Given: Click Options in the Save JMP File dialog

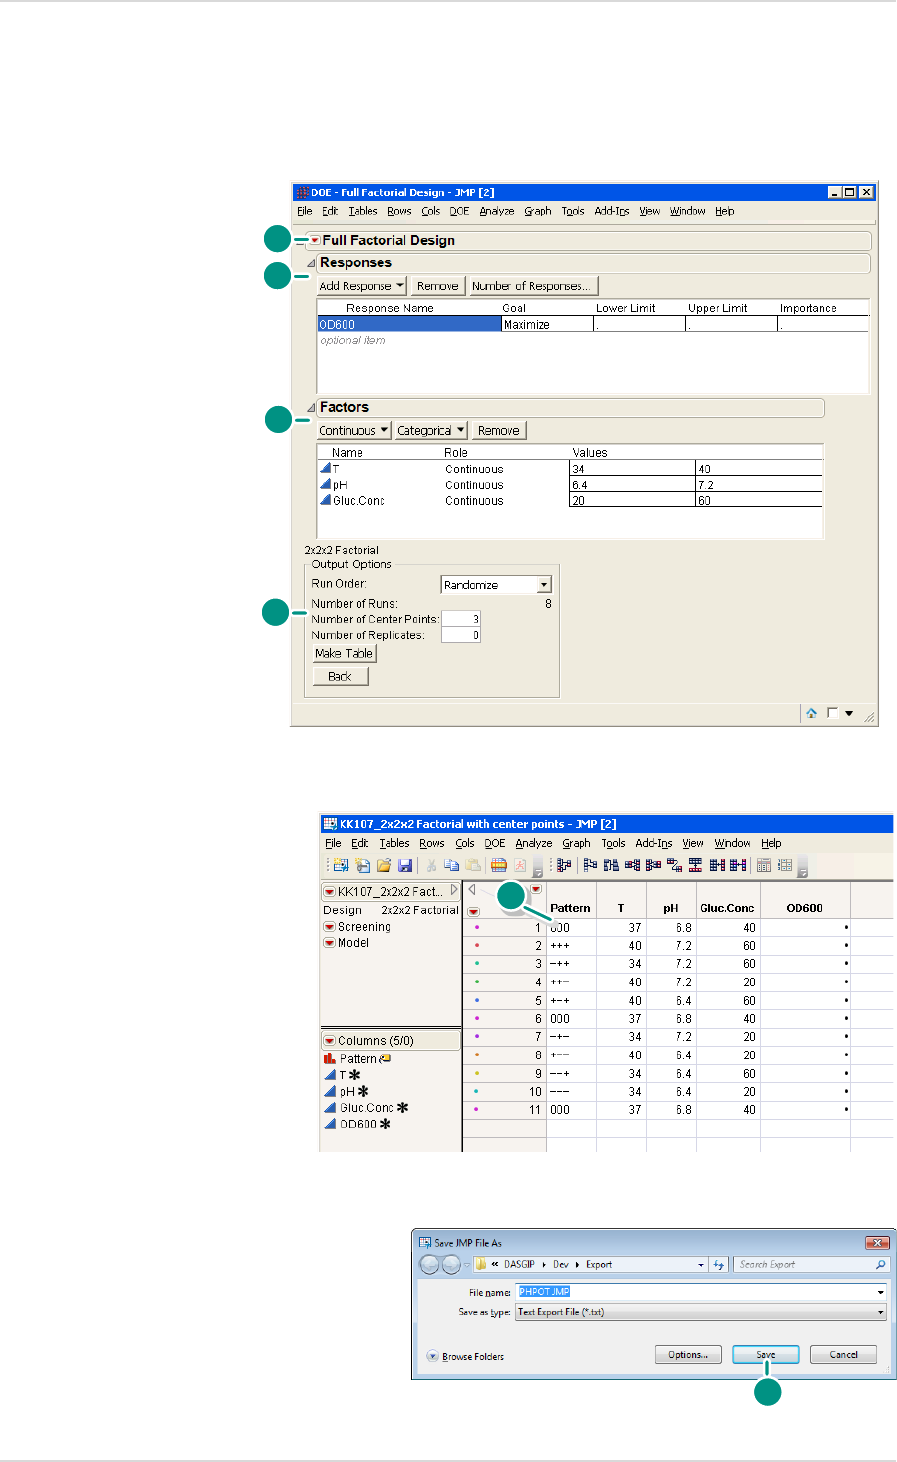Looking at the screenshot, I should [x=687, y=1355].
